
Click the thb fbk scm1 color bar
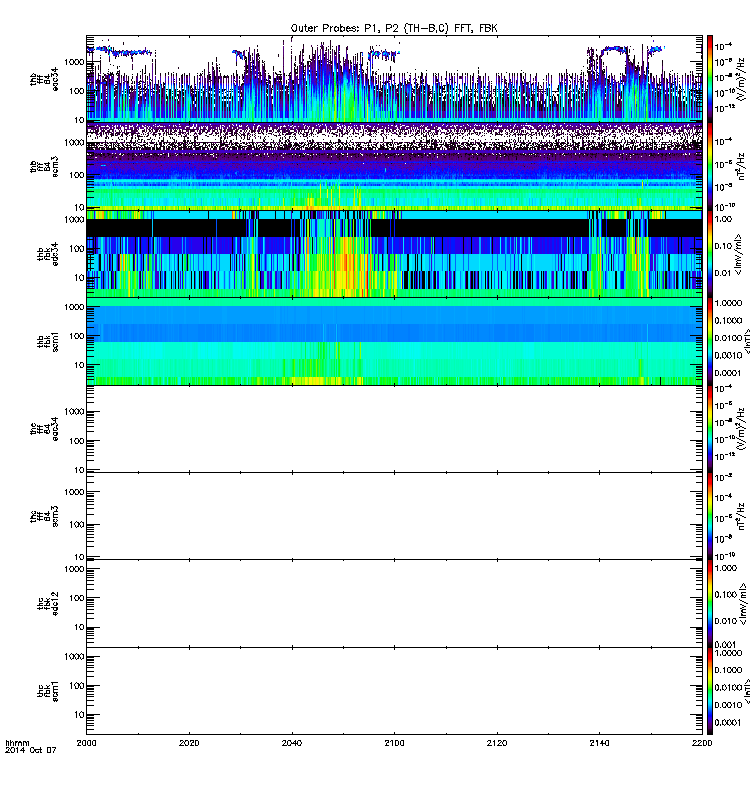tap(710, 341)
